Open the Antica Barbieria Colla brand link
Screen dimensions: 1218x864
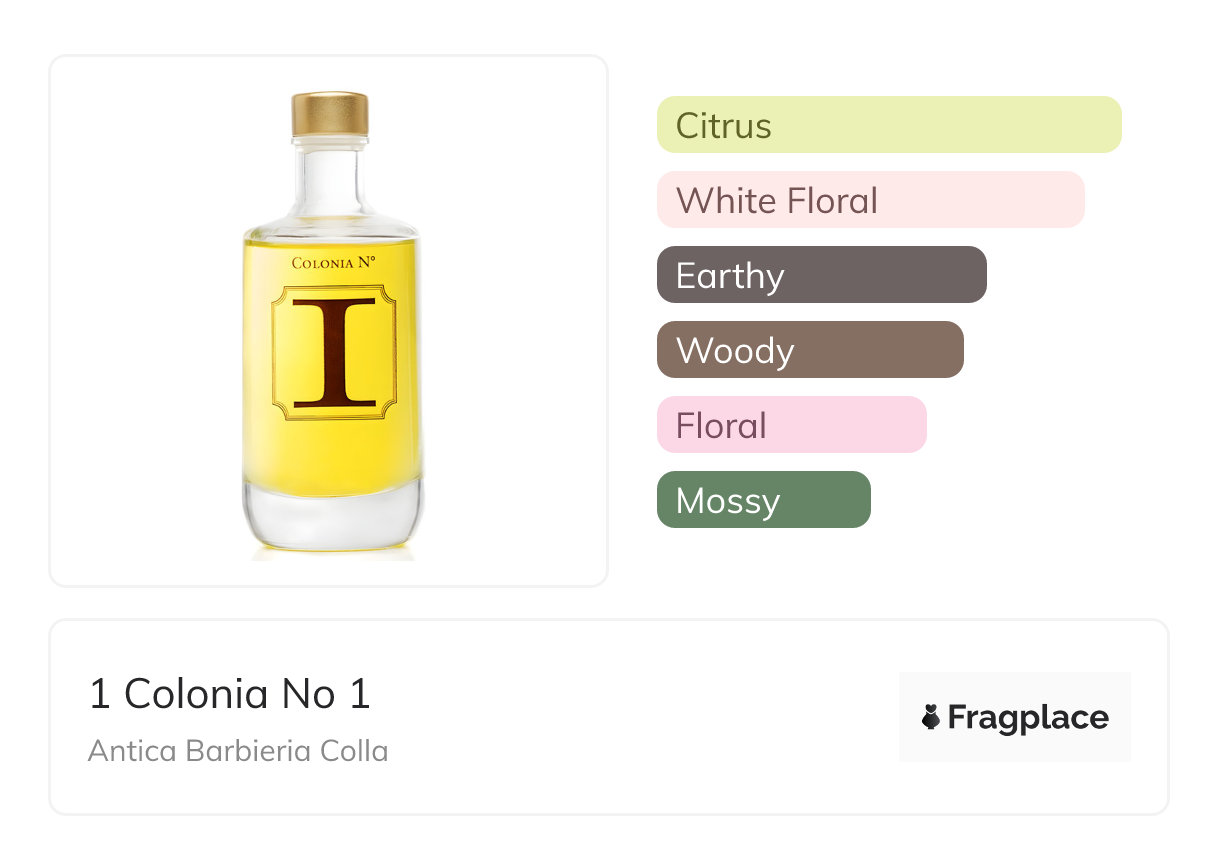coord(238,750)
